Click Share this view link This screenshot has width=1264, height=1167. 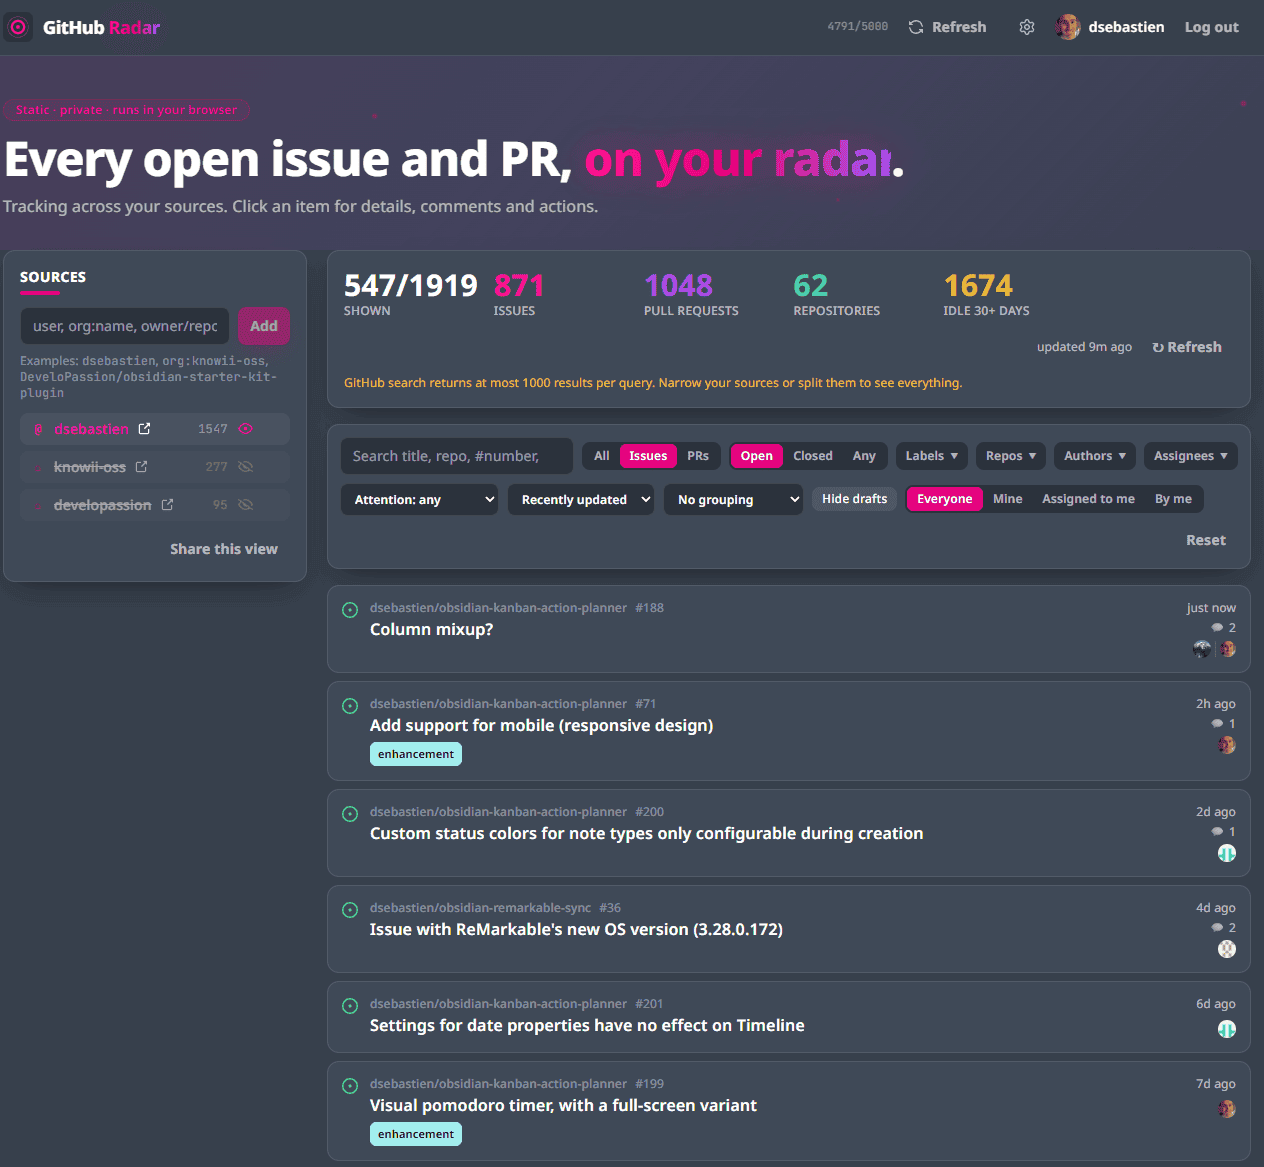pos(224,549)
